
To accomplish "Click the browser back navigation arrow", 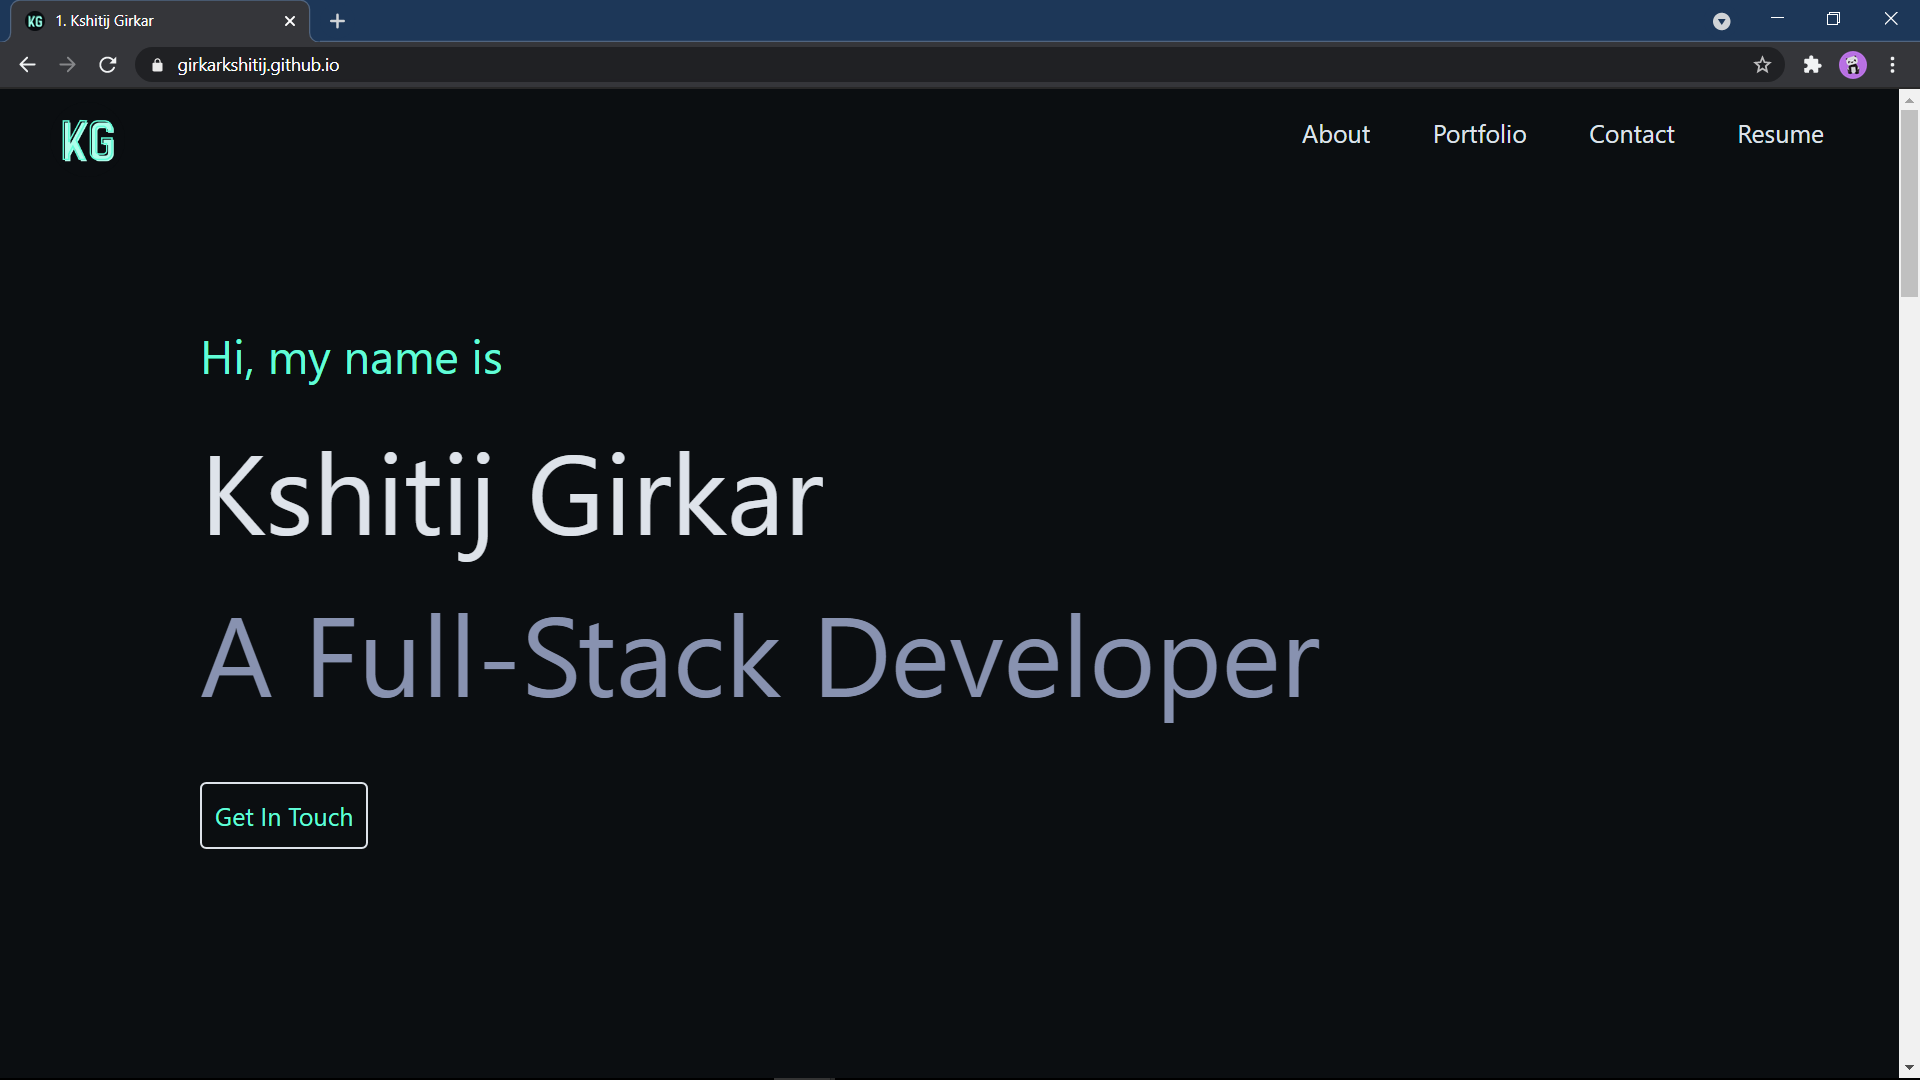I will [x=26, y=64].
